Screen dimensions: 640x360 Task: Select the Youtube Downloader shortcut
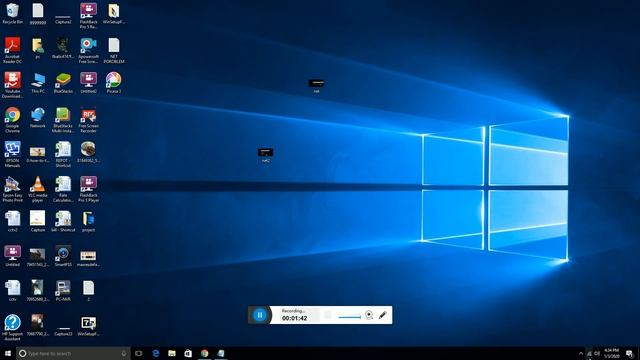point(12,85)
